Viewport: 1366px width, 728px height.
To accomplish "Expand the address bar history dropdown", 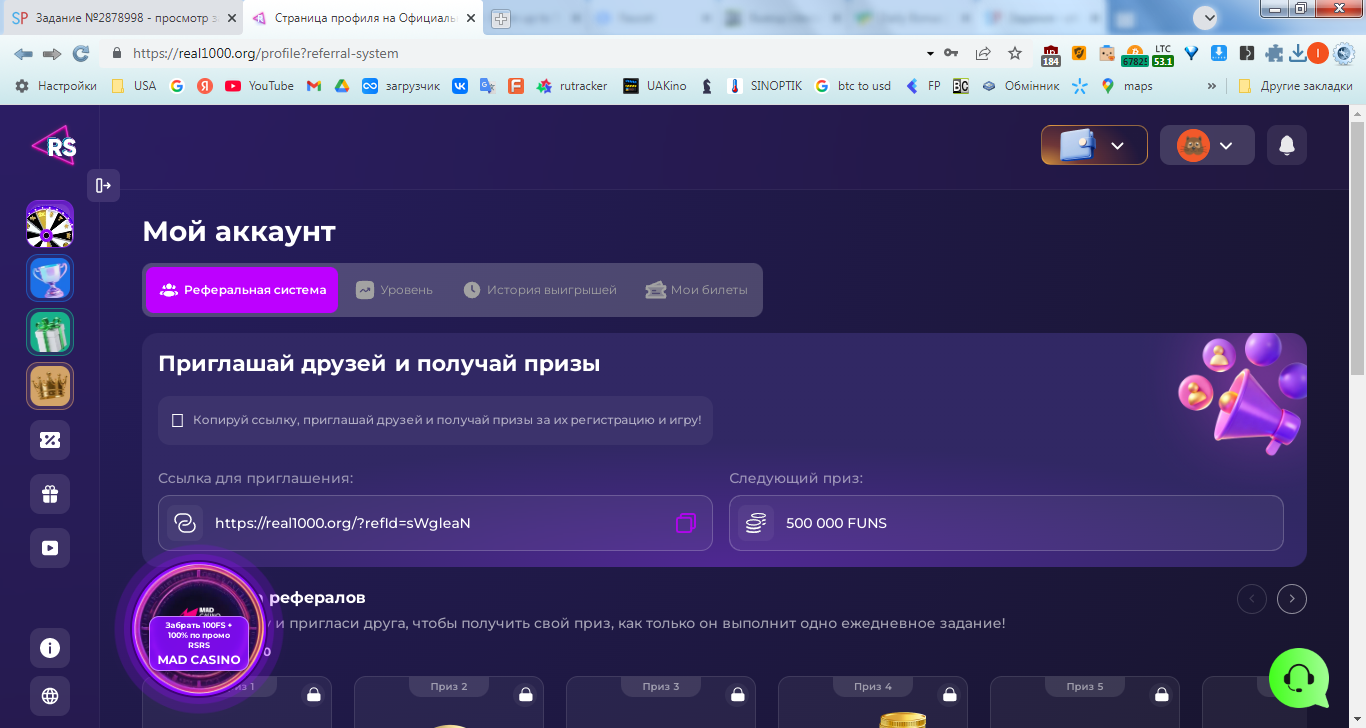I will point(930,53).
